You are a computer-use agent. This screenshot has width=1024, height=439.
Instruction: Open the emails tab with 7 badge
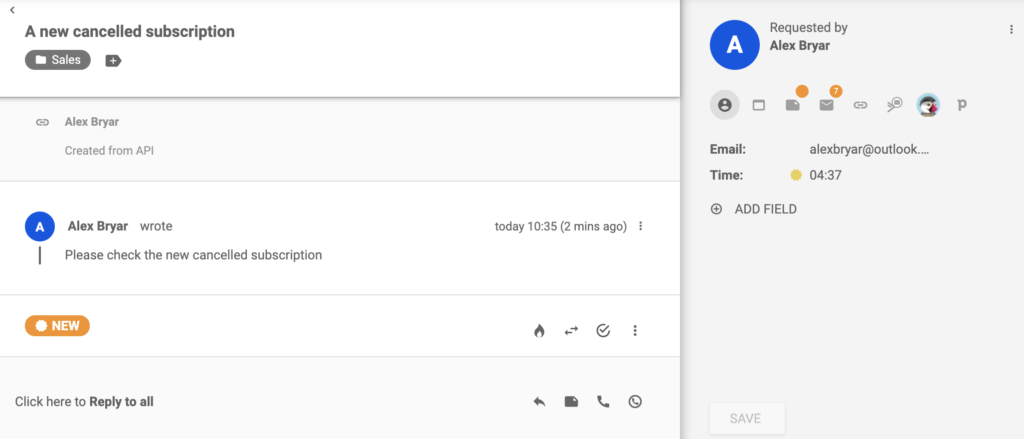coord(827,104)
